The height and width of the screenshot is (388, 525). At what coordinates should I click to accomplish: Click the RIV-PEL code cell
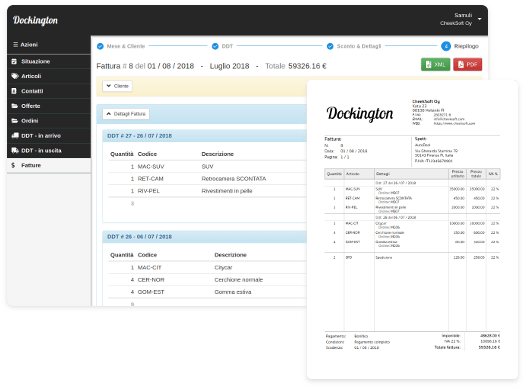149,191
